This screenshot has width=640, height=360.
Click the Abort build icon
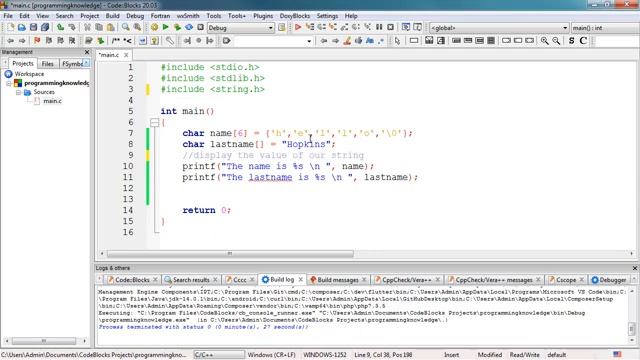click(x=200, y=27)
